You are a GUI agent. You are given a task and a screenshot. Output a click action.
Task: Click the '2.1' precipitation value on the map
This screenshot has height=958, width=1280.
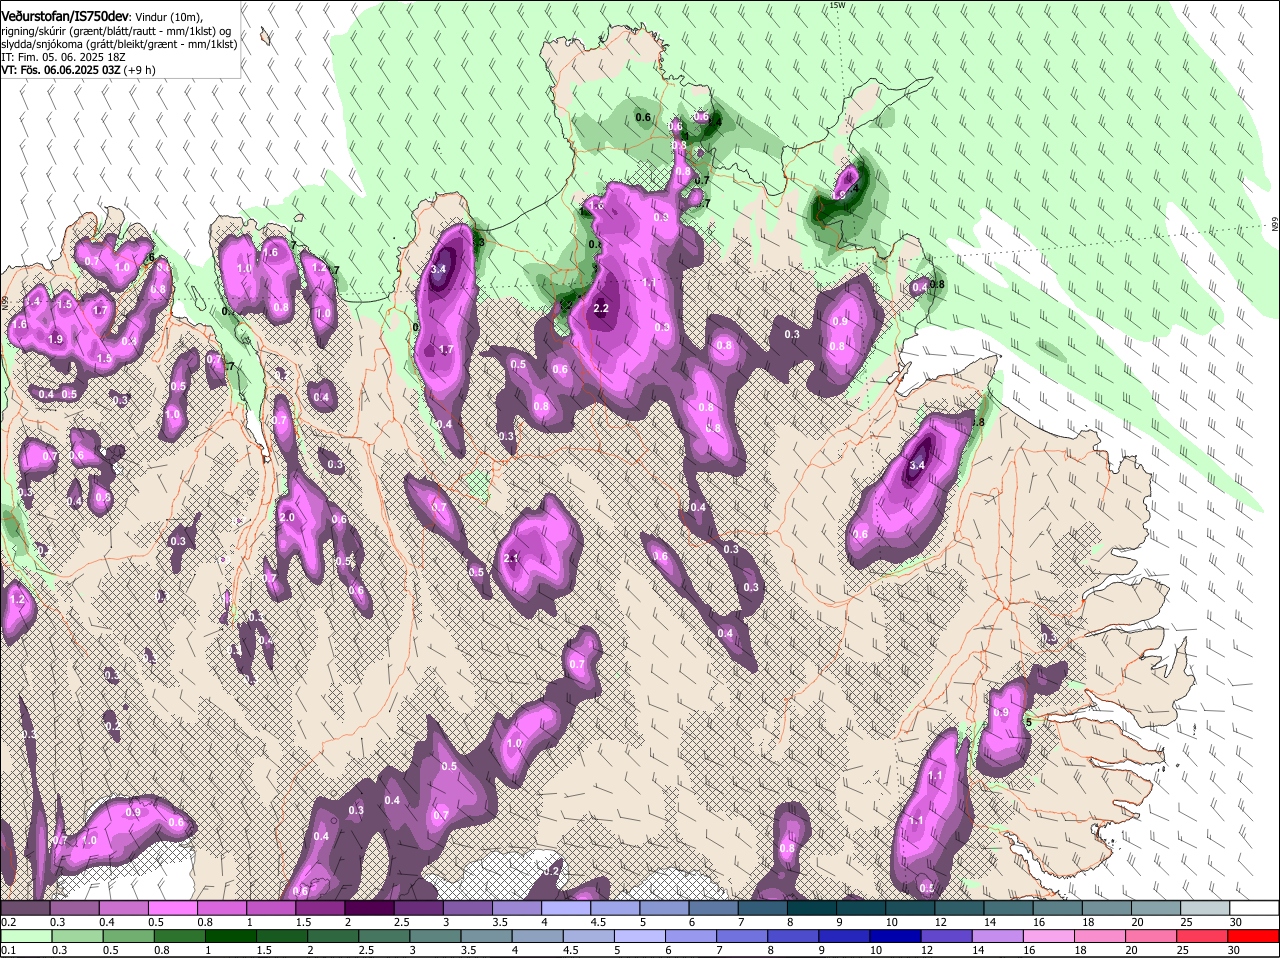click(510, 558)
